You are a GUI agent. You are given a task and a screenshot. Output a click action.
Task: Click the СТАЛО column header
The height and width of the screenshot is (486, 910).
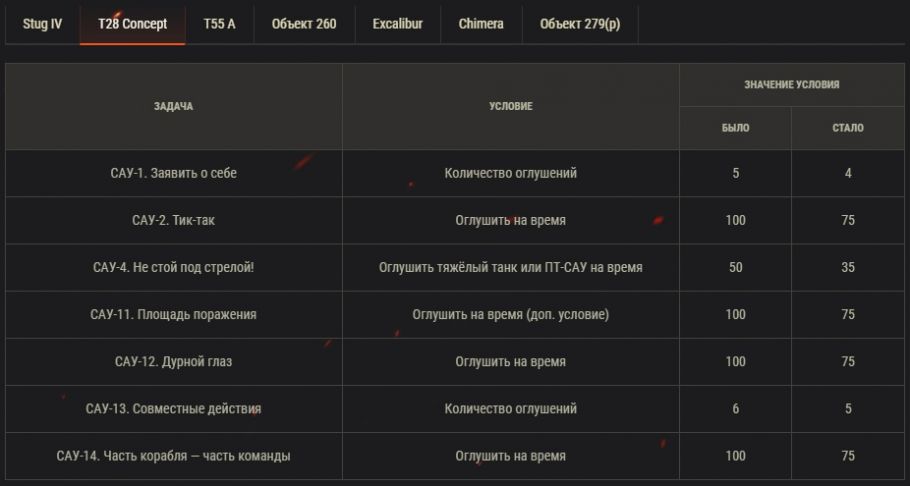pos(848,128)
